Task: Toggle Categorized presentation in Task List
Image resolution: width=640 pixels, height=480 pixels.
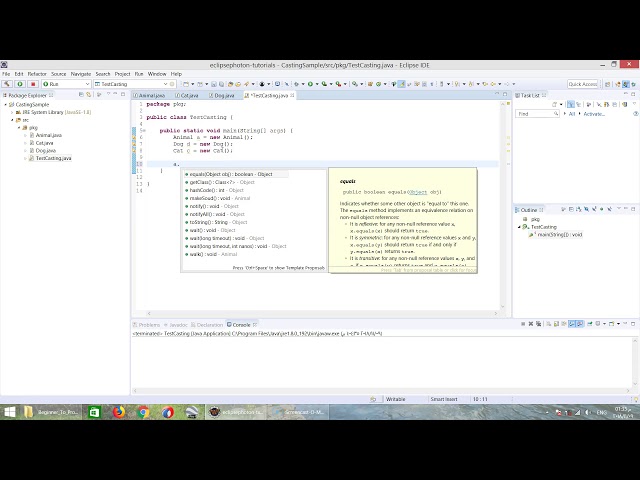Action: pyautogui.click(x=571, y=105)
